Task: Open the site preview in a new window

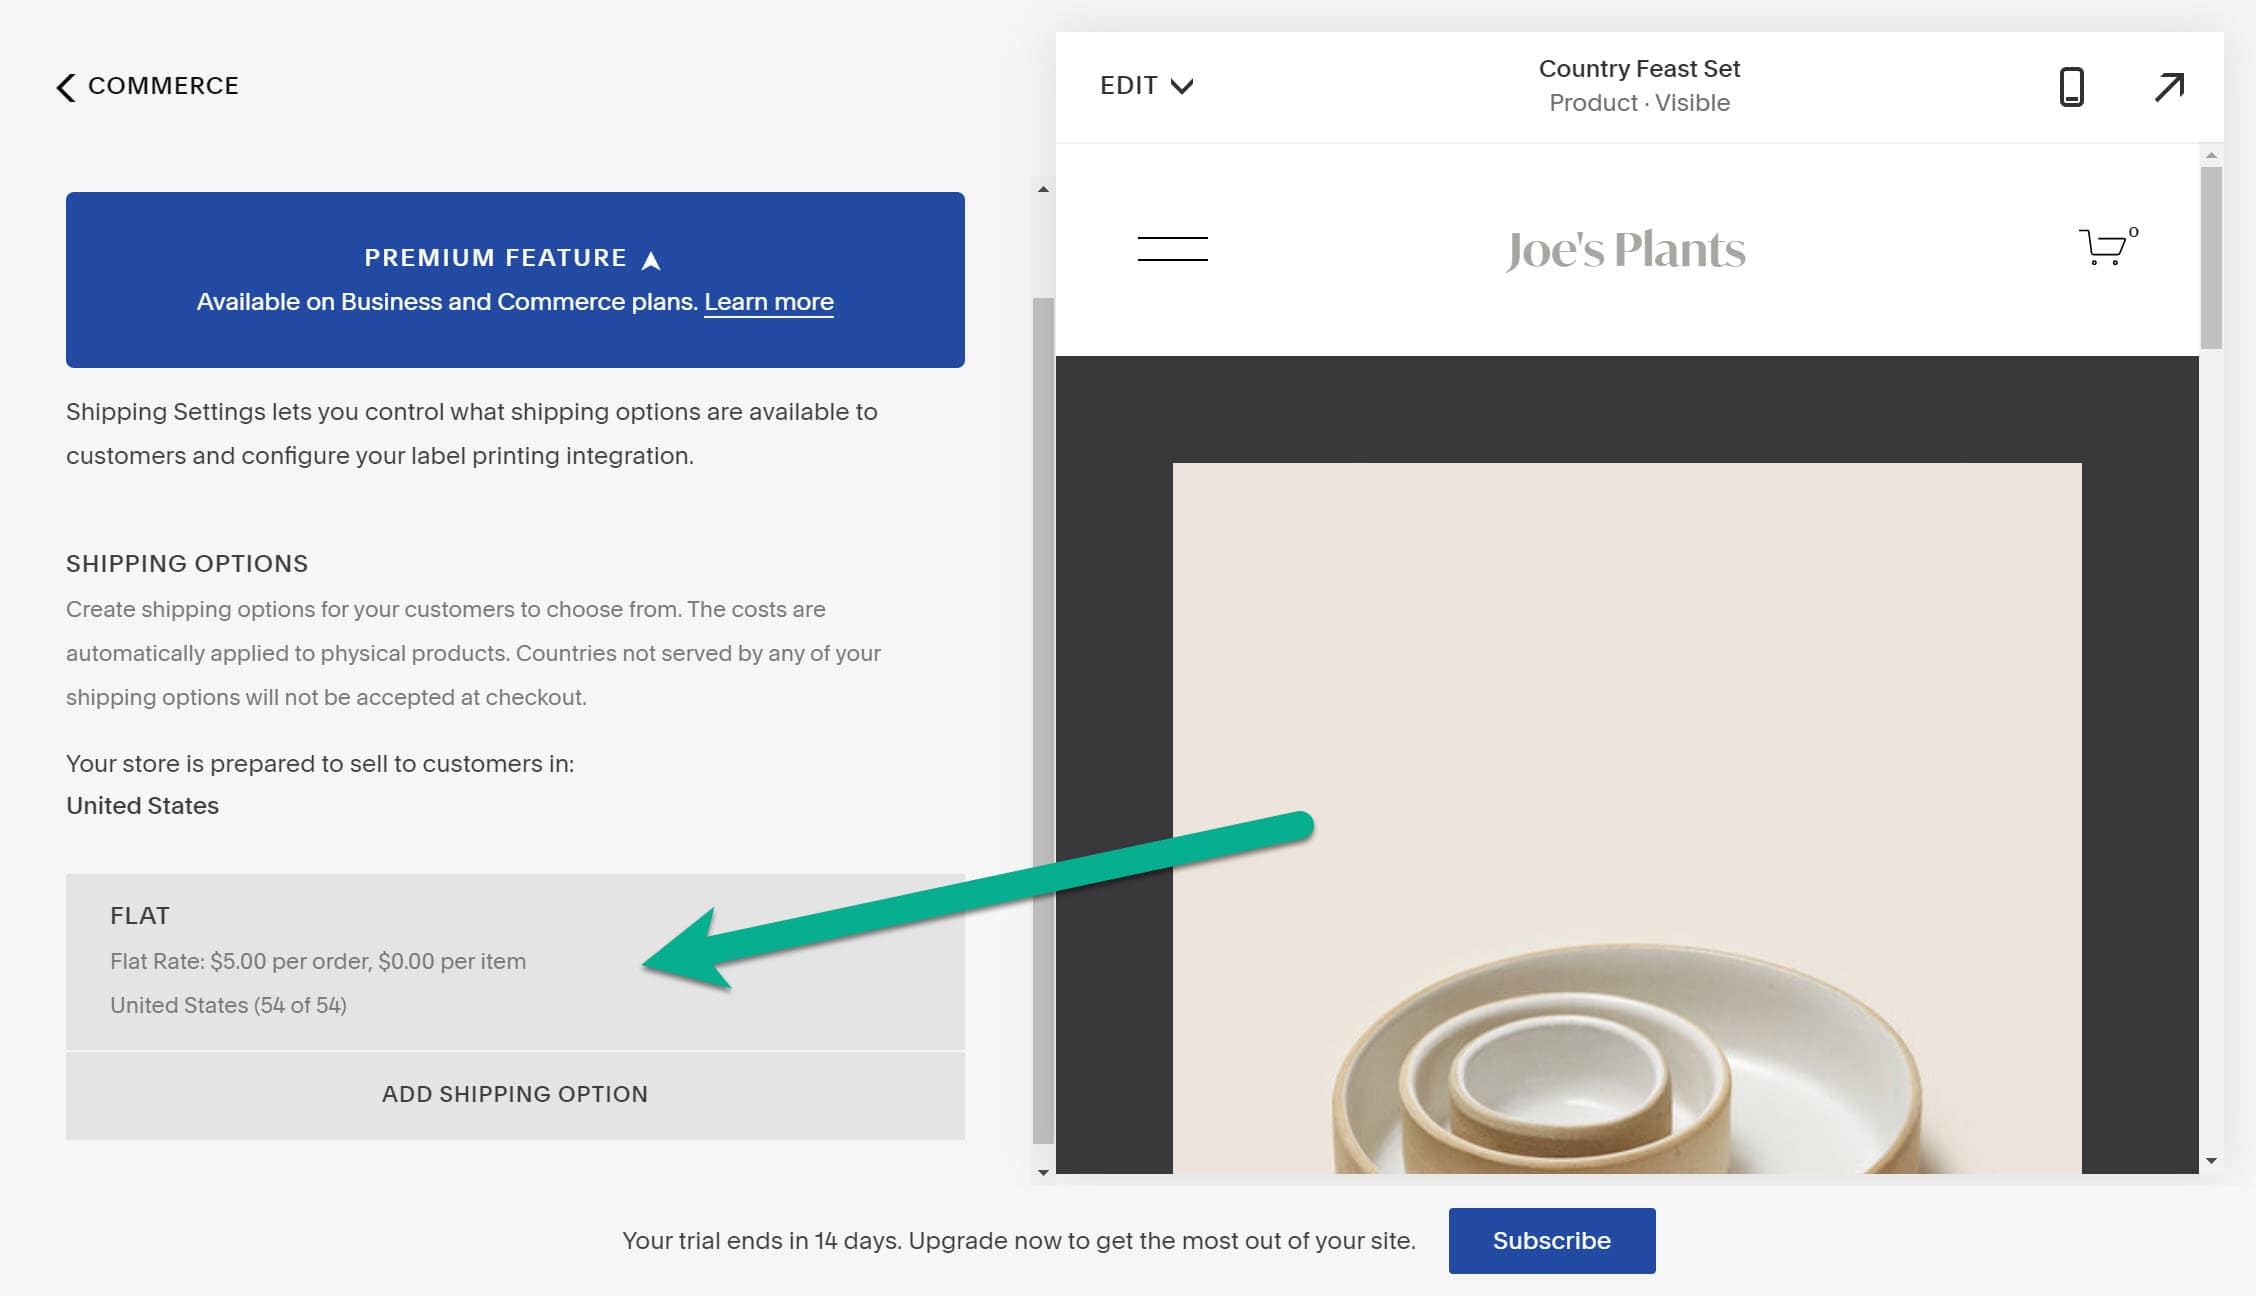Action: (x=2169, y=87)
